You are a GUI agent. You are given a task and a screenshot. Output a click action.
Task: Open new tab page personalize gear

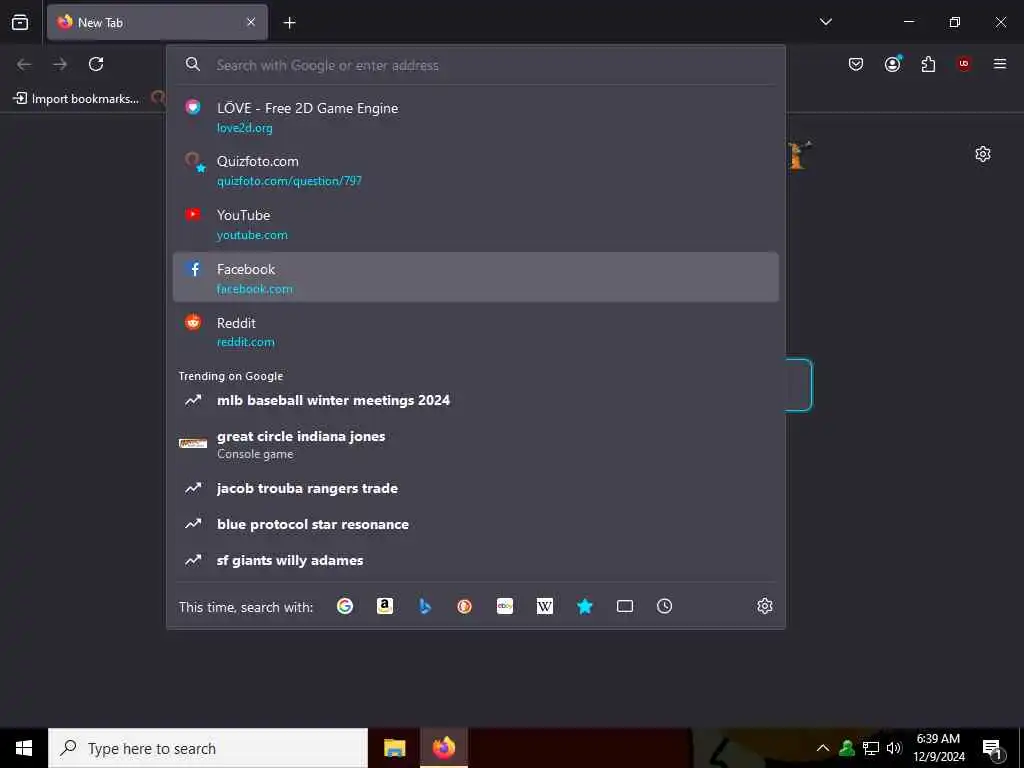coord(983,154)
